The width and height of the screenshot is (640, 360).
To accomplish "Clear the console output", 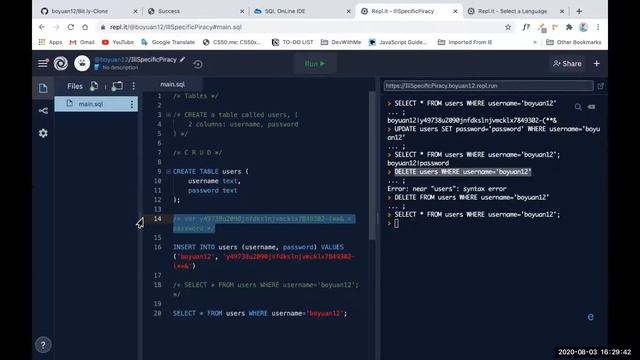I will (x=591, y=107).
